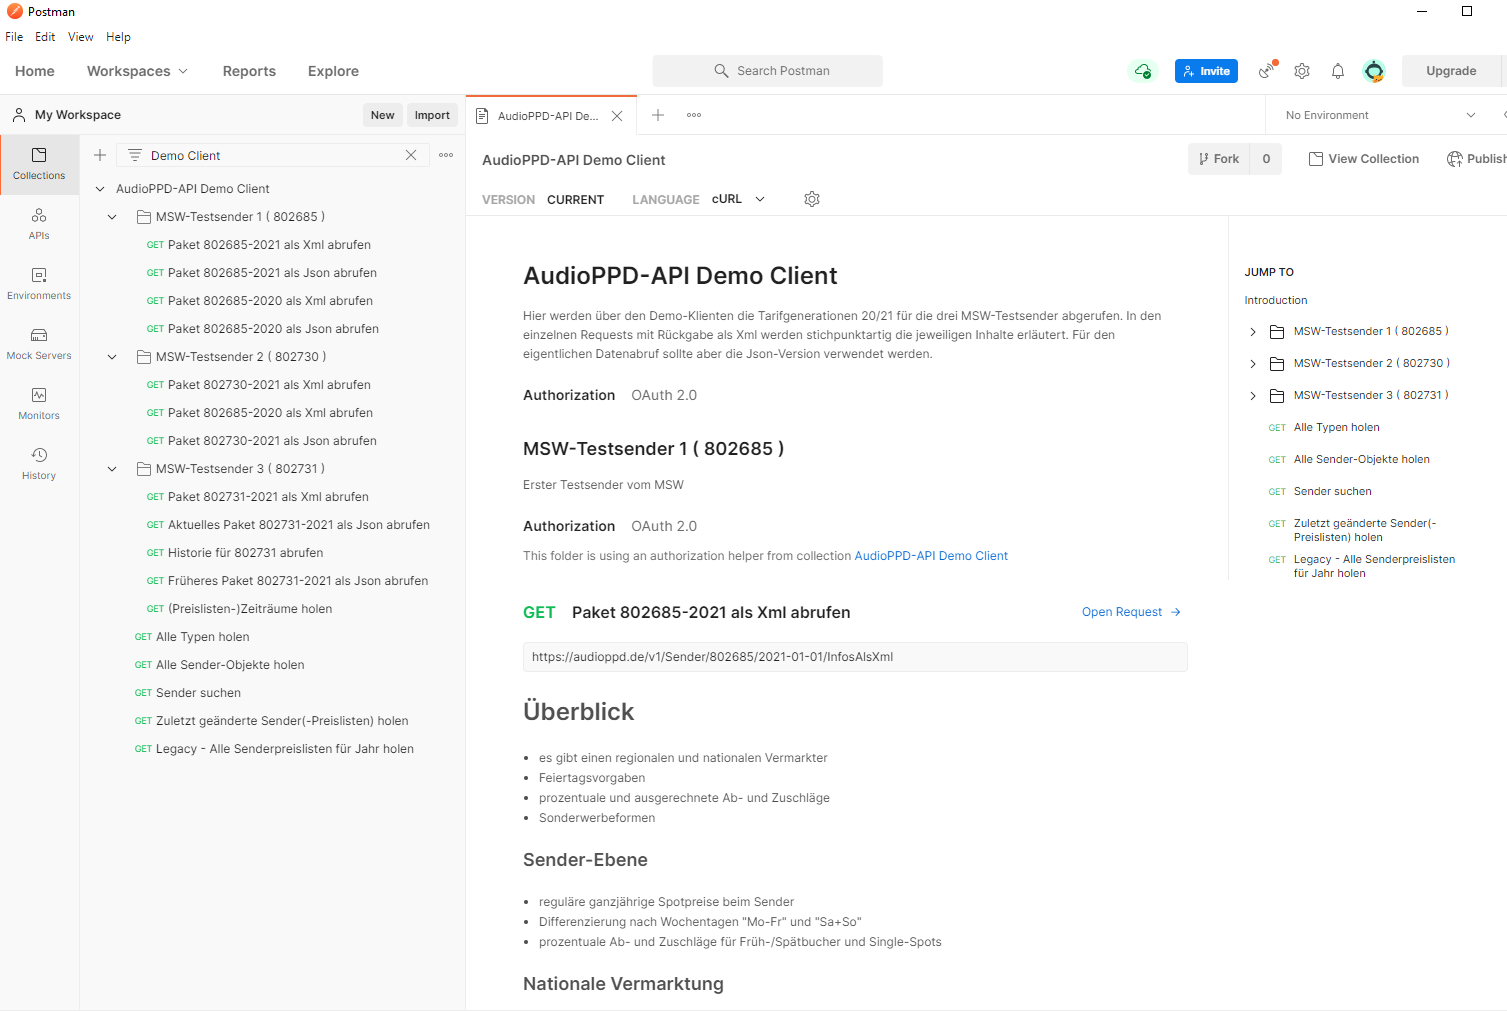The width and height of the screenshot is (1507, 1012).
Task: Expand MSW-Testsender 2 in Jump To
Action: [1253, 364]
